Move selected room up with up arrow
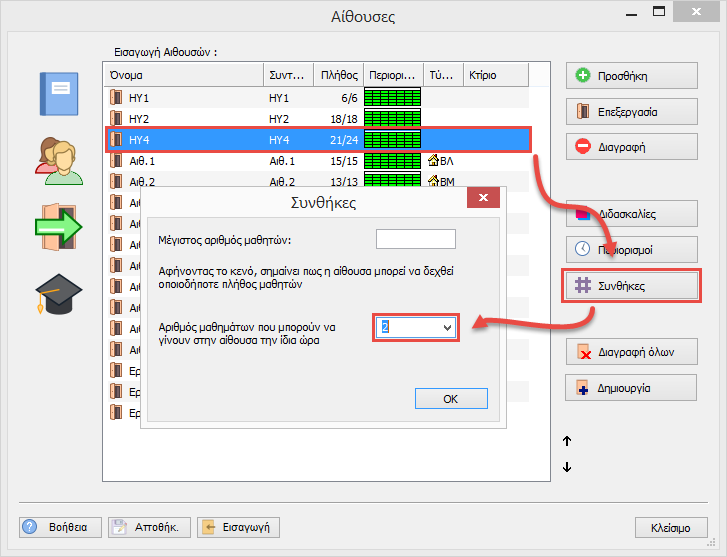 point(567,441)
